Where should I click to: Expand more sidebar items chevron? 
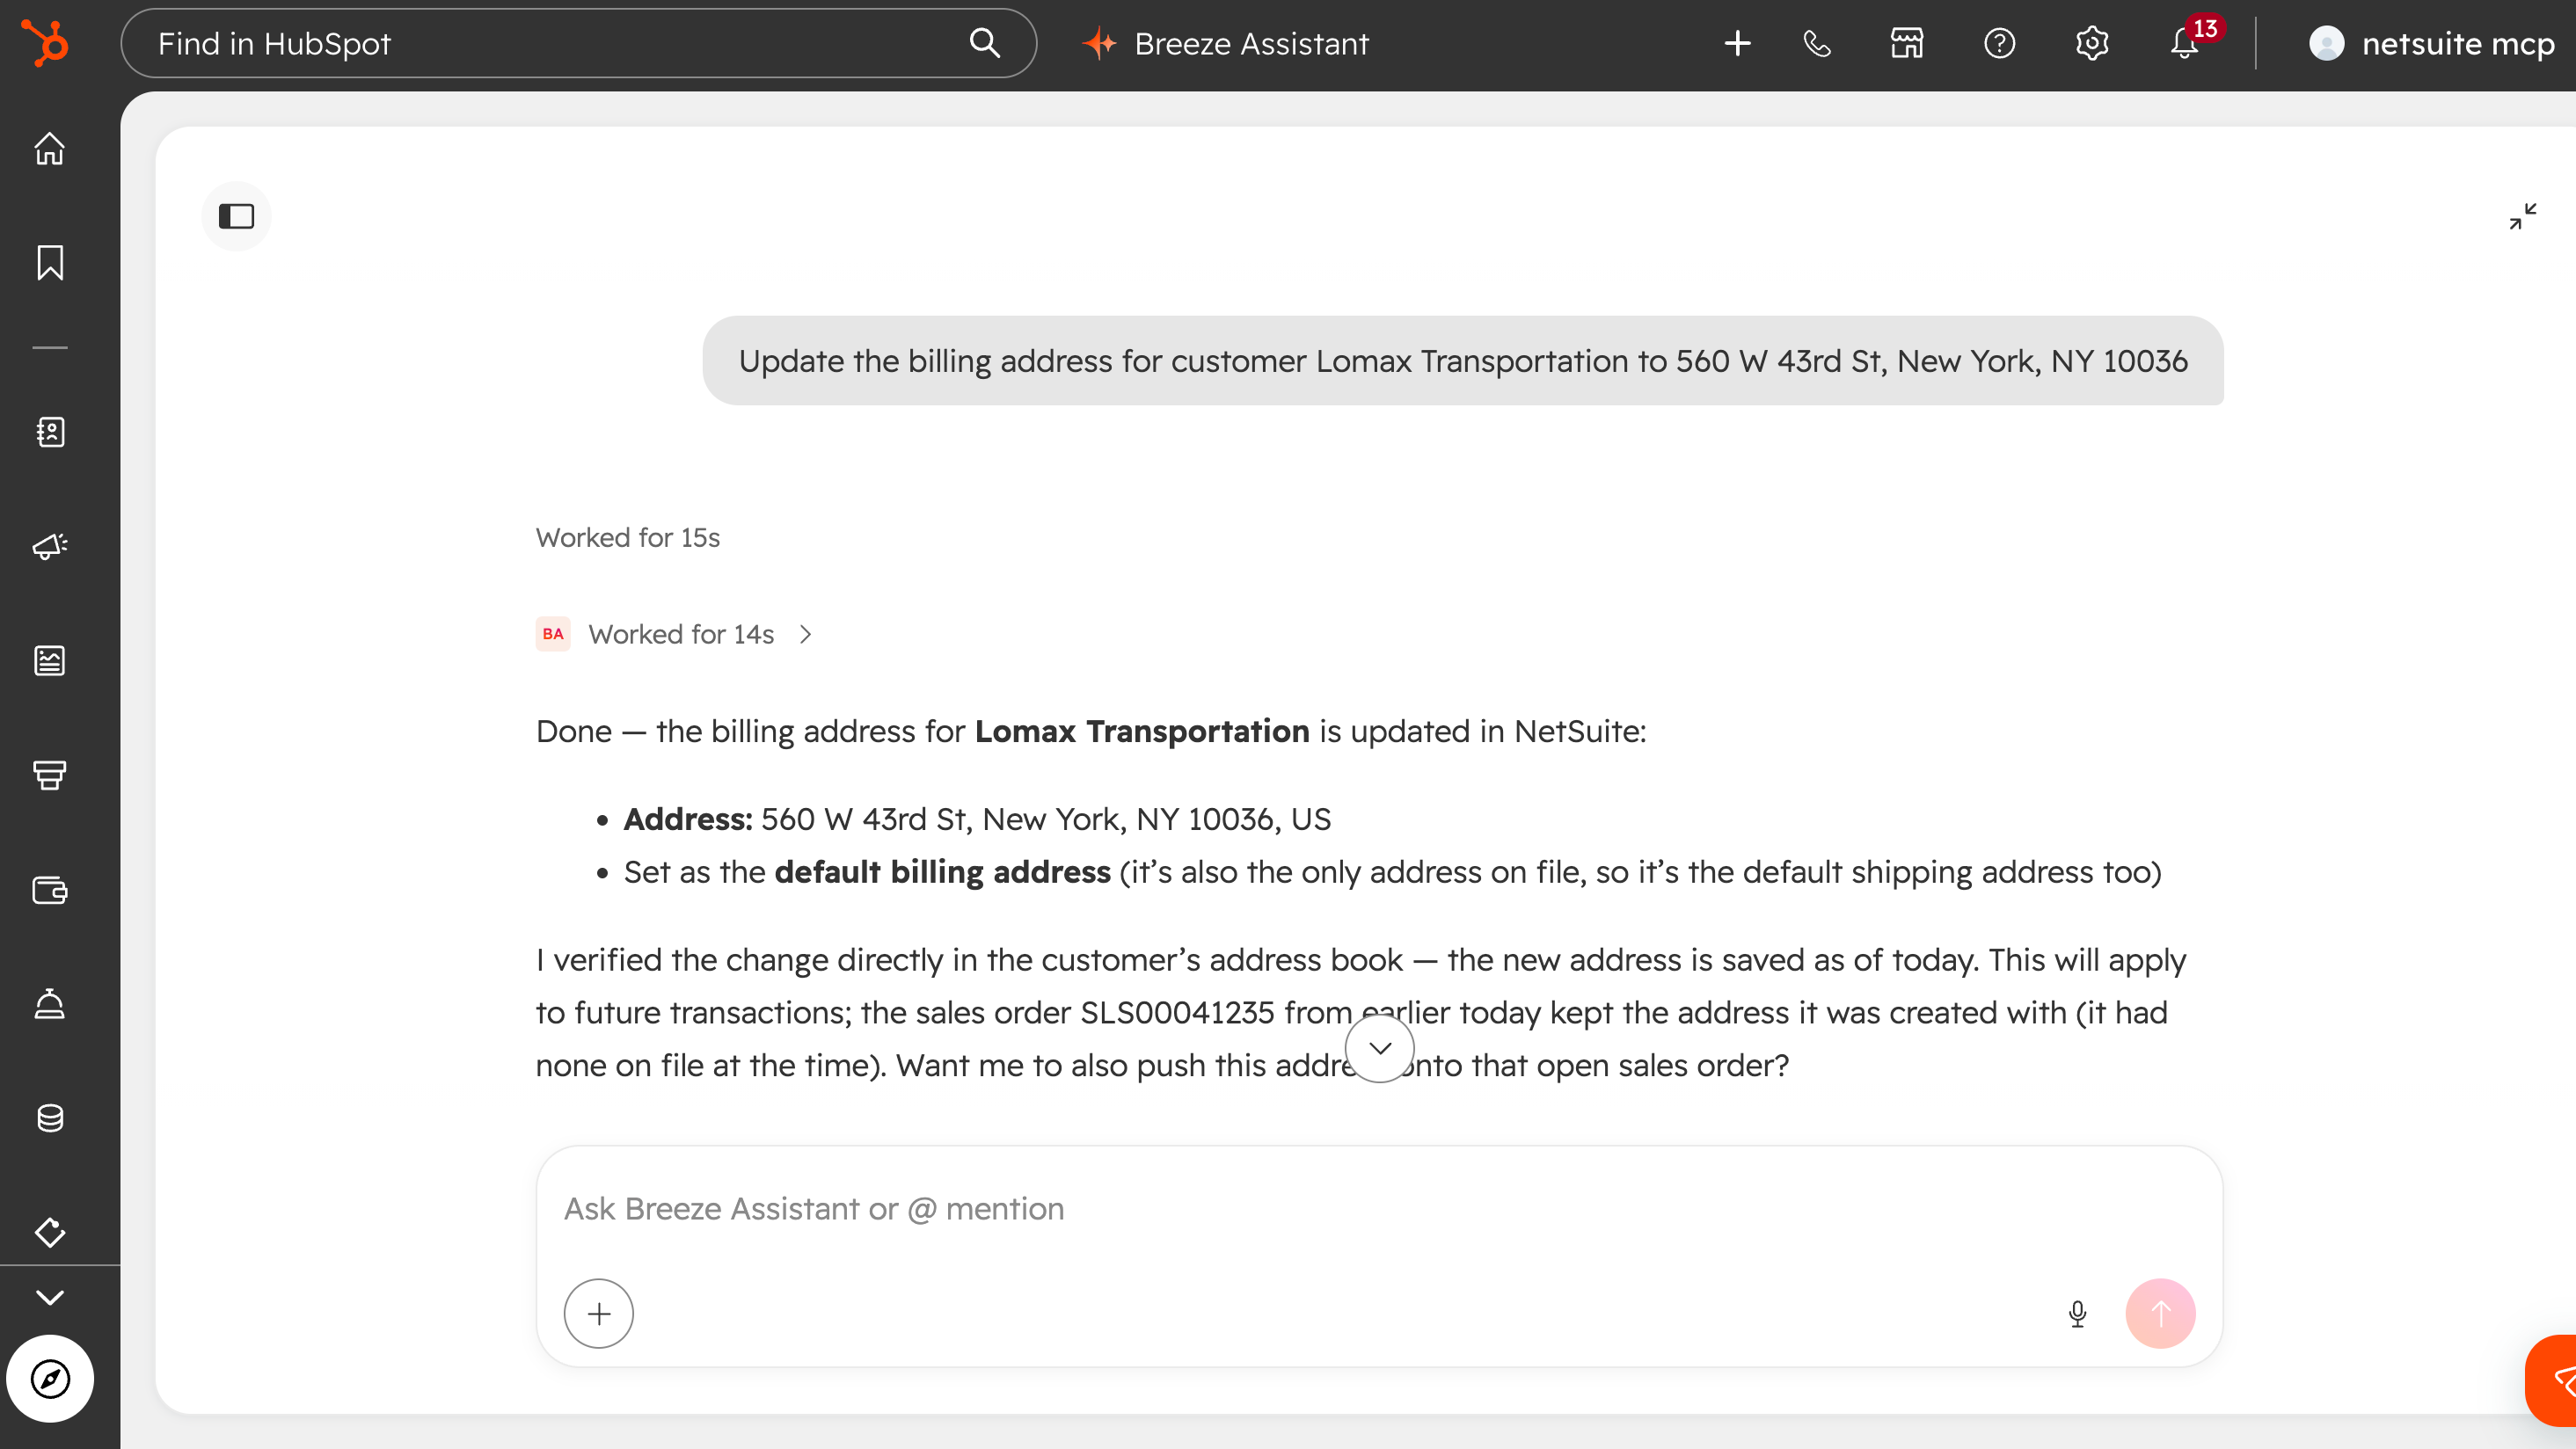click(50, 1297)
